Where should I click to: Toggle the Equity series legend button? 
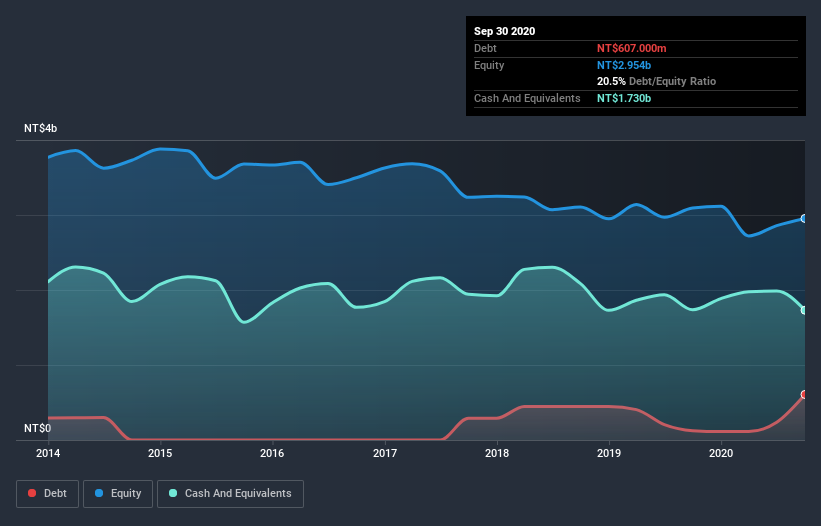[x=118, y=494]
